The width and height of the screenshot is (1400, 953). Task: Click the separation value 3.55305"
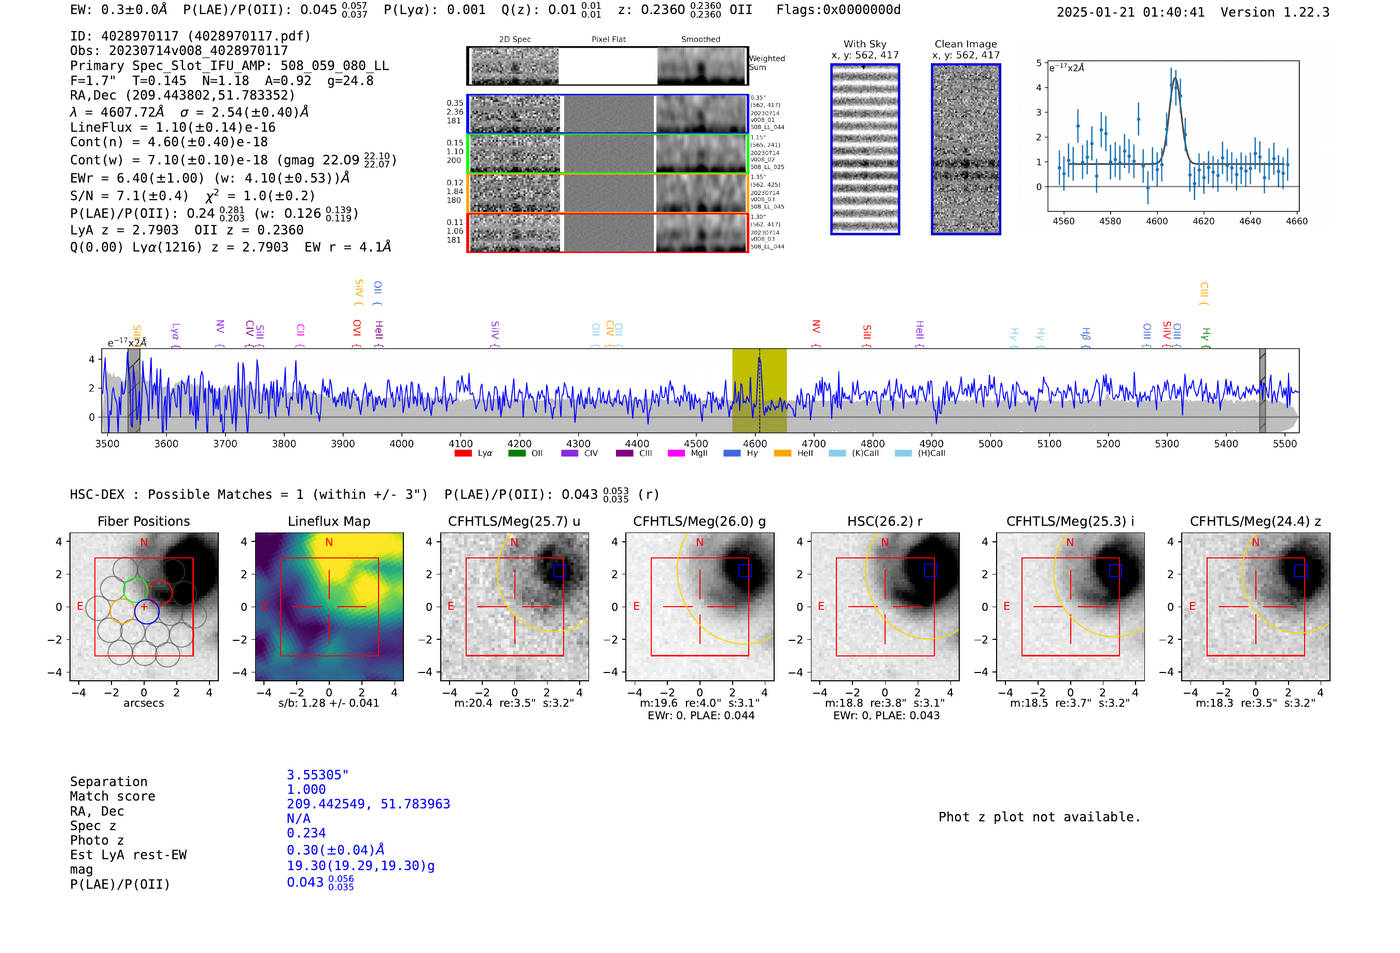coord(317,775)
